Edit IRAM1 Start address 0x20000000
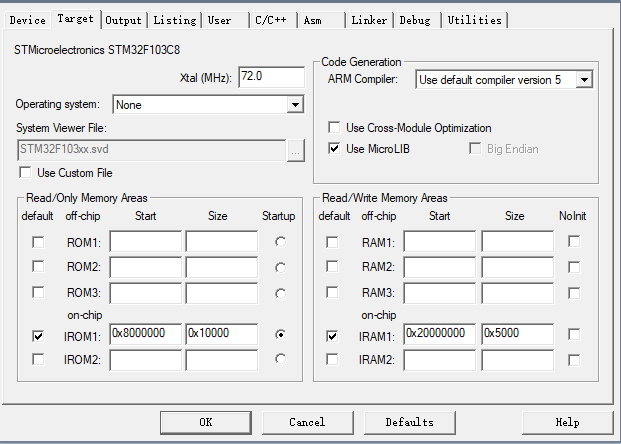 click(440, 334)
